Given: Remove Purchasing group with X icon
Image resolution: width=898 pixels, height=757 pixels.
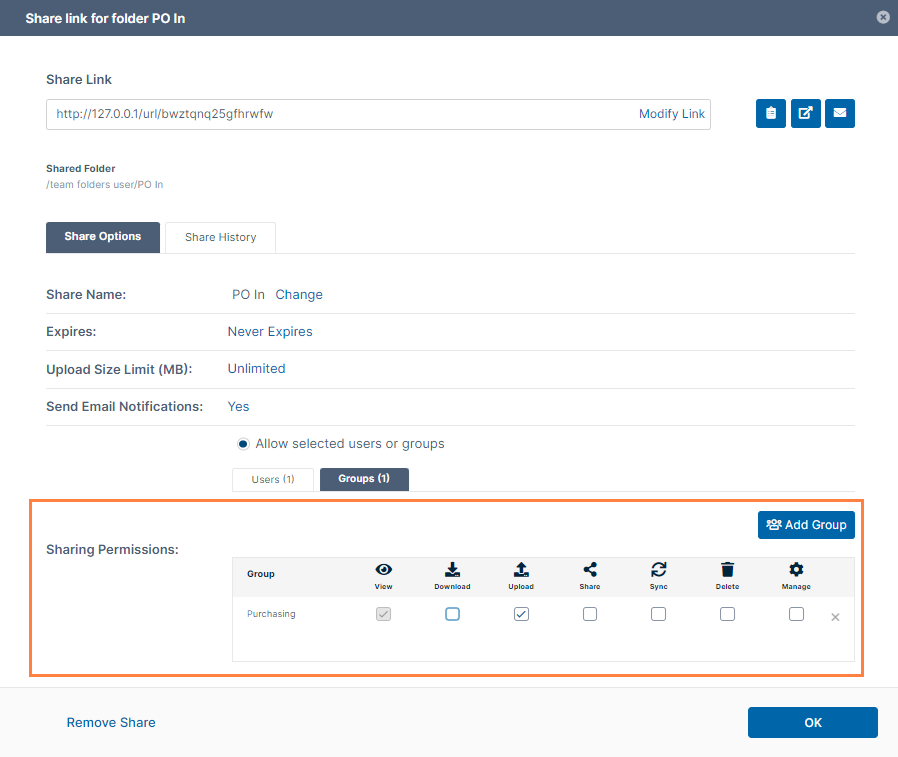Looking at the screenshot, I should click(x=835, y=617).
